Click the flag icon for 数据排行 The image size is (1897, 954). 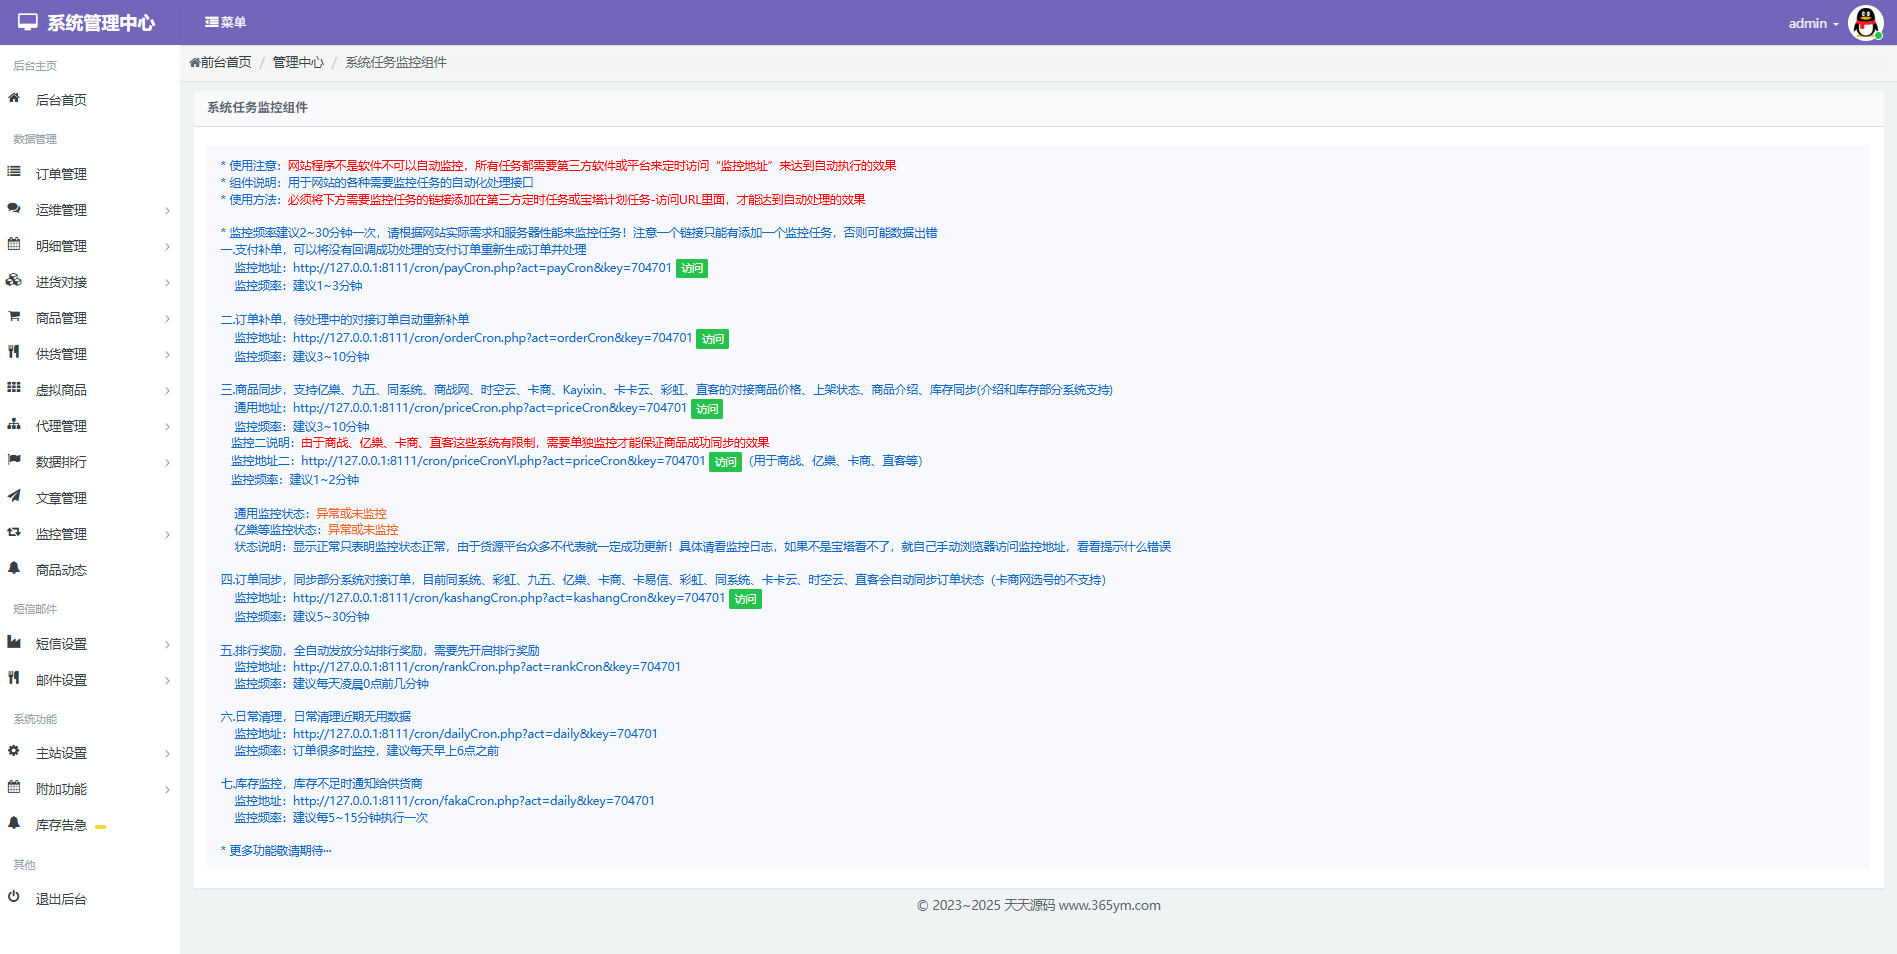[14, 460]
